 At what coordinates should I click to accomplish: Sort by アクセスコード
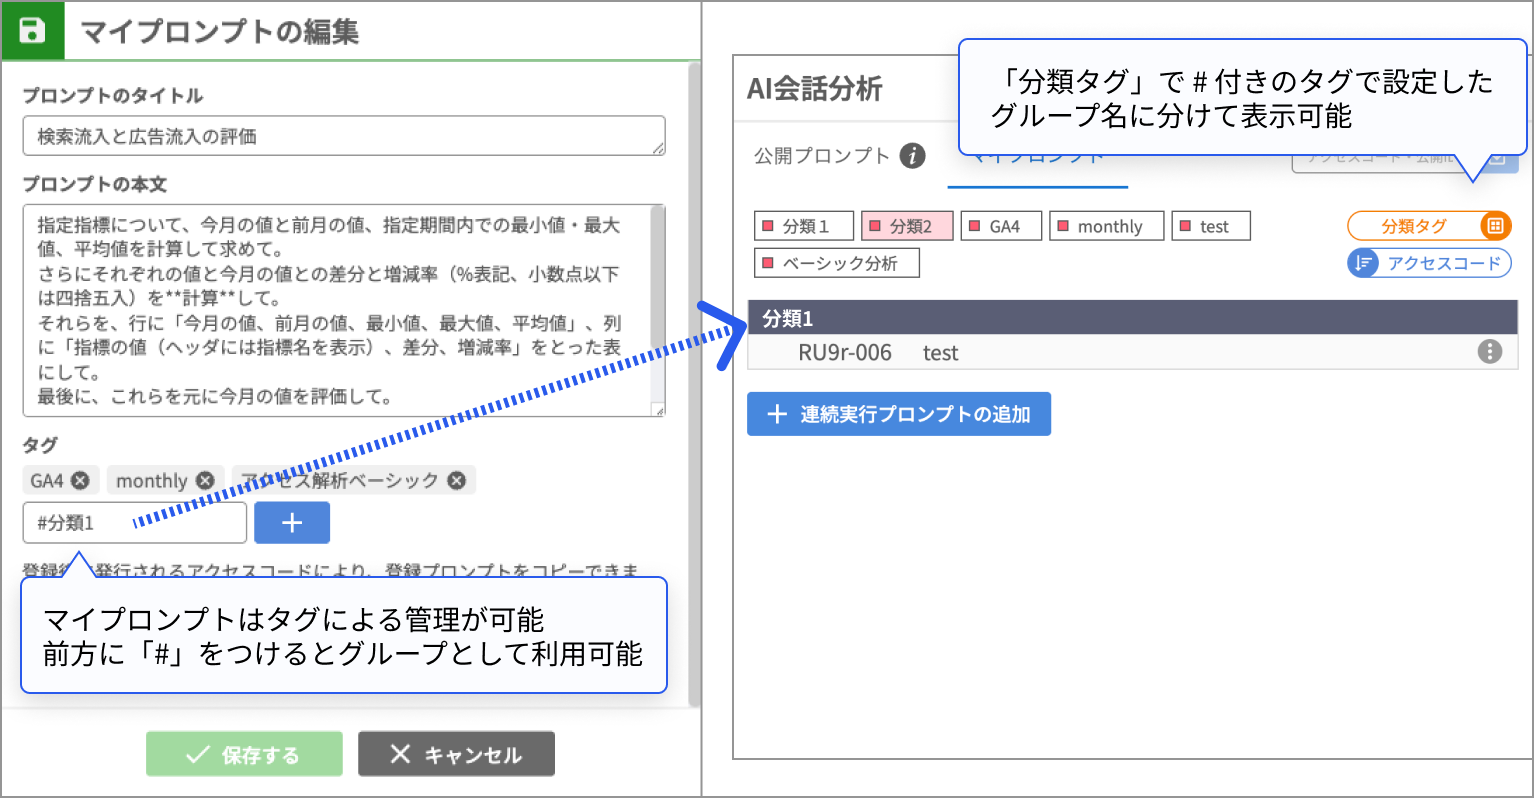coord(1428,263)
